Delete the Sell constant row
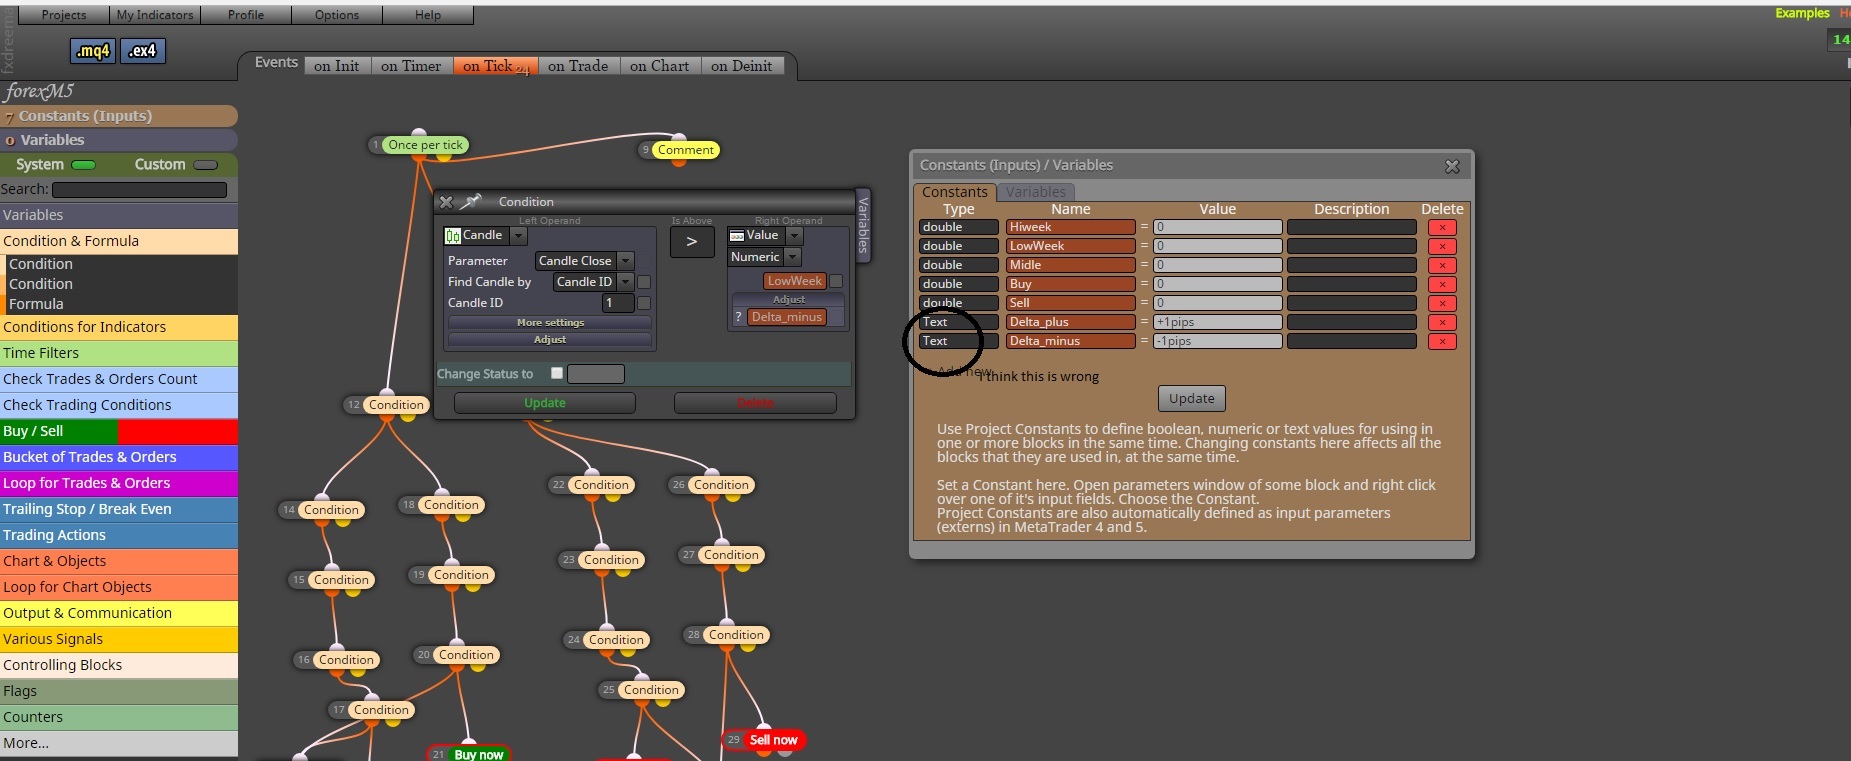Viewport: 1851px width, 761px height. pyautogui.click(x=1442, y=303)
